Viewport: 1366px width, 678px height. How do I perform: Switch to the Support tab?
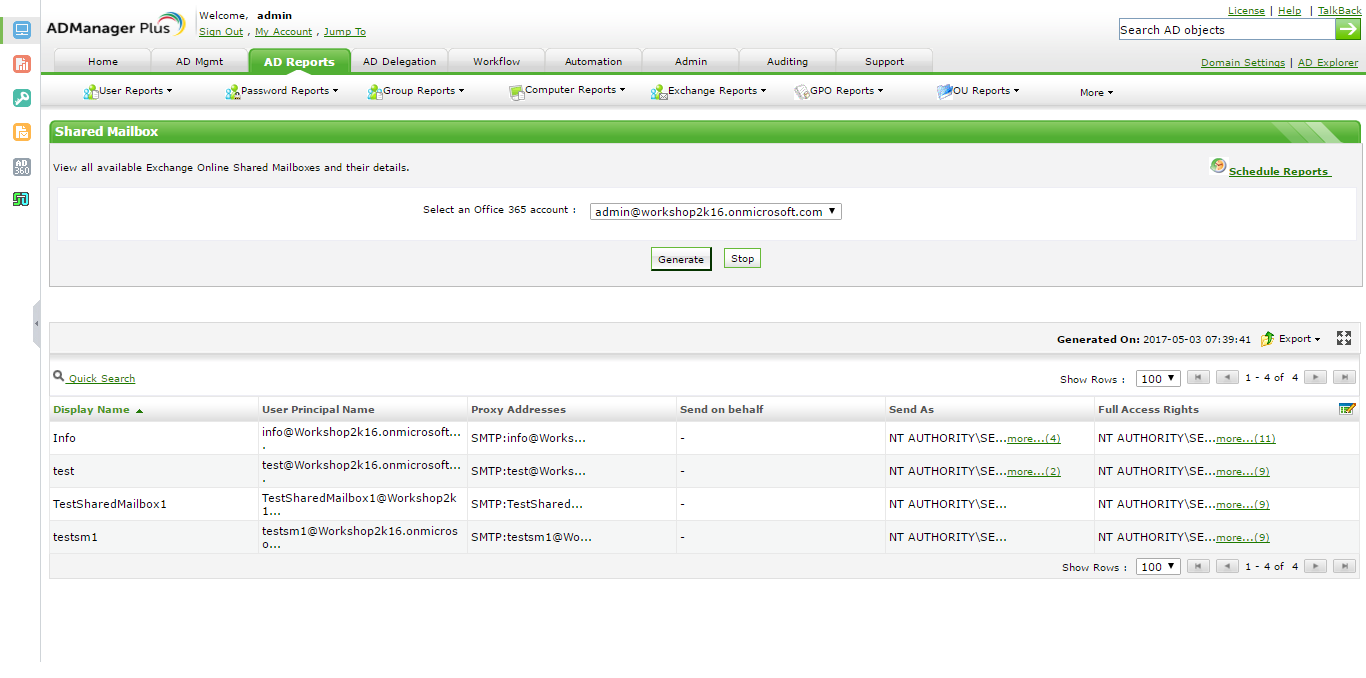click(x=884, y=61)
